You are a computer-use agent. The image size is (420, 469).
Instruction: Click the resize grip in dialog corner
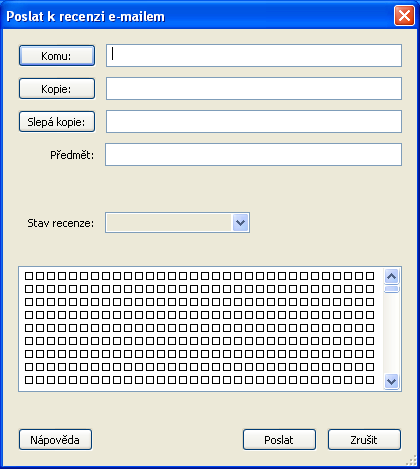coord(412,460)
